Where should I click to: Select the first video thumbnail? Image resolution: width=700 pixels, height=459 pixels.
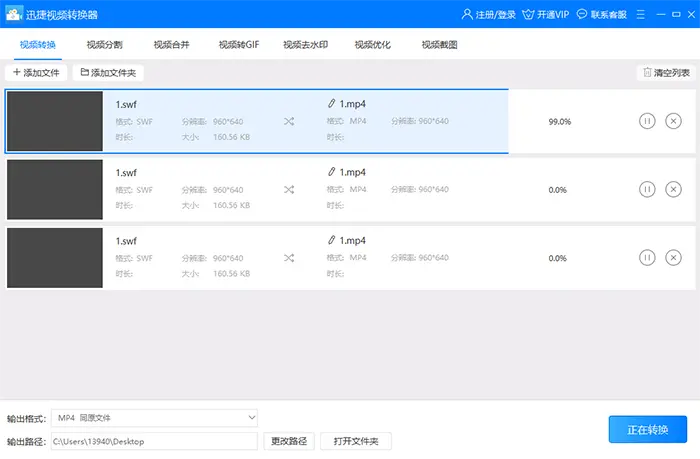[x=55, y=121]
